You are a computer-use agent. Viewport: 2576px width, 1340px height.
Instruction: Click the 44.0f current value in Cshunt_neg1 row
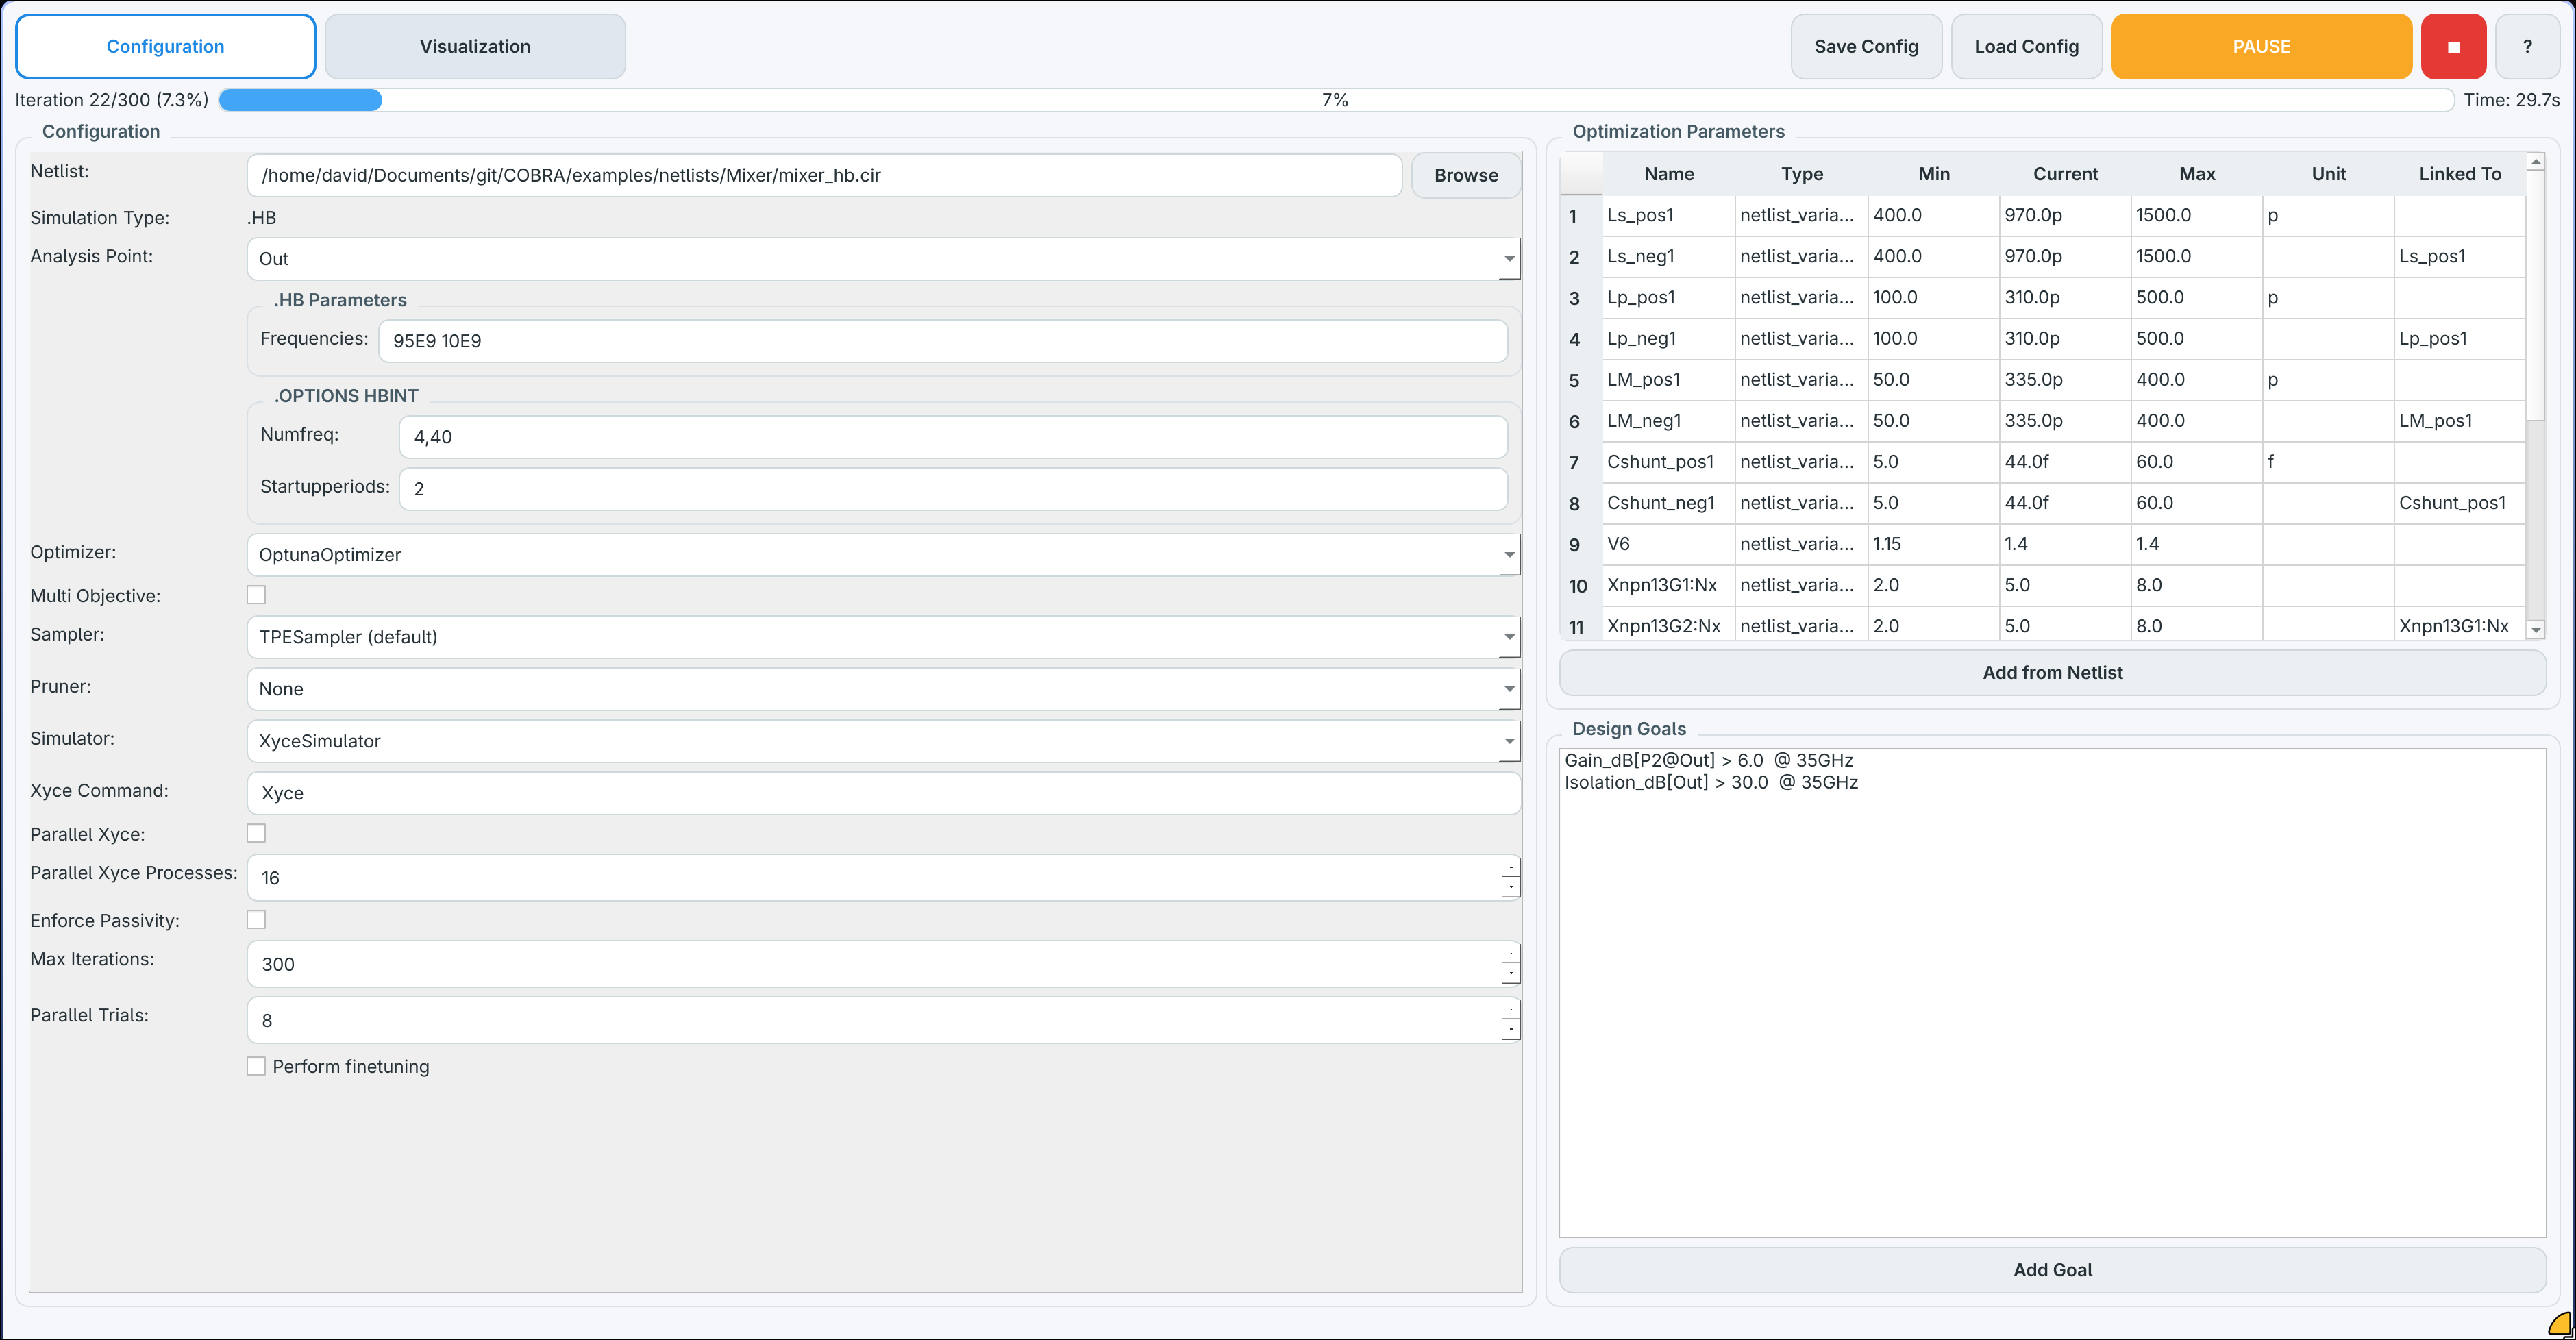(2065, 503)
